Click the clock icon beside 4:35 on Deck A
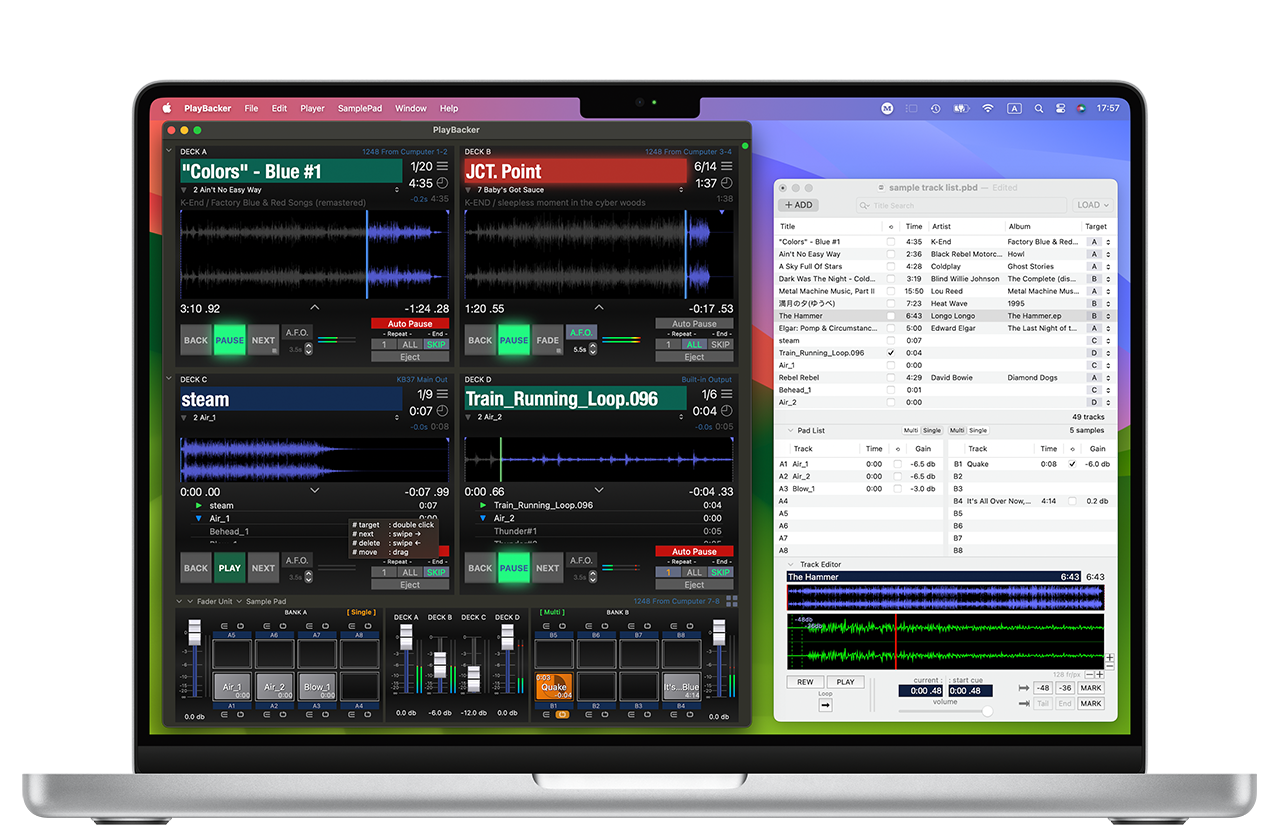The height and width of the screenshot is (832, 1280). click(443, 183)
